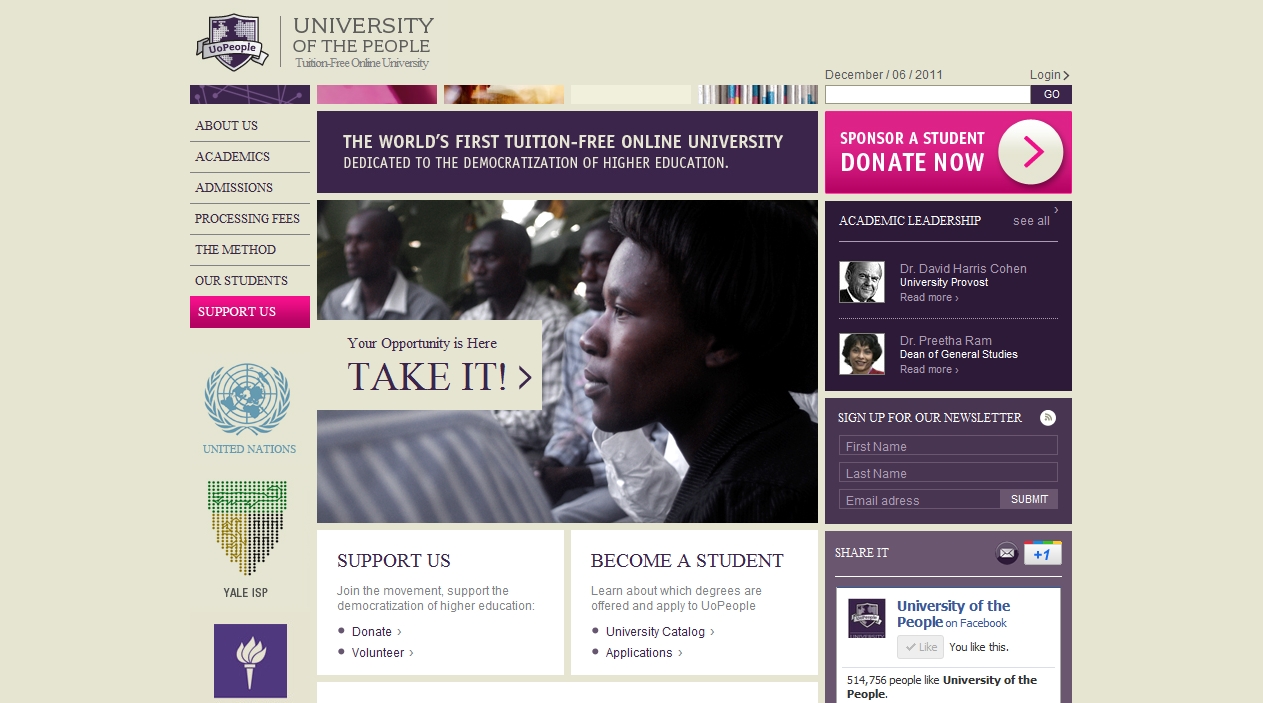Share the page via email envelope icon
This screenshot has height=703, width=1263.
pyautogui.click(x=1006, y=553)
